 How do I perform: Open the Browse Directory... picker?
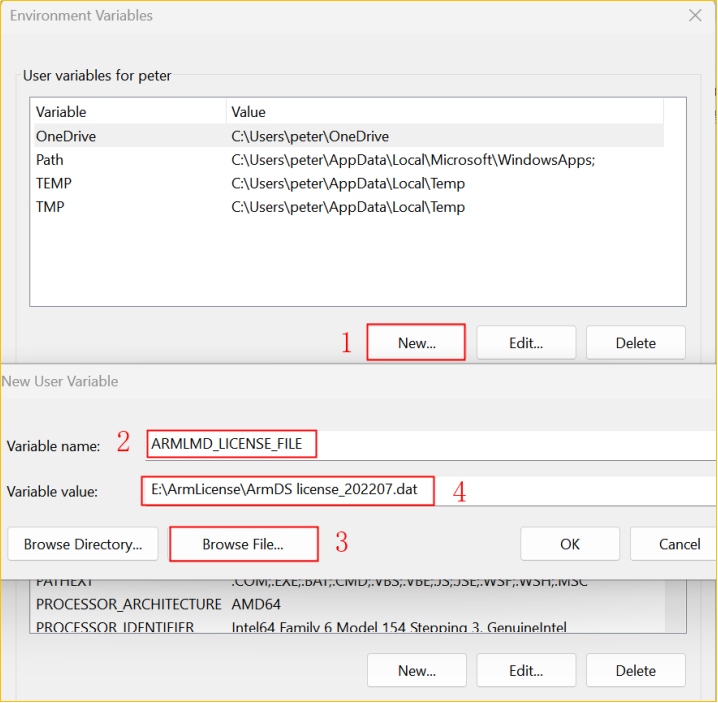(83, 544)
